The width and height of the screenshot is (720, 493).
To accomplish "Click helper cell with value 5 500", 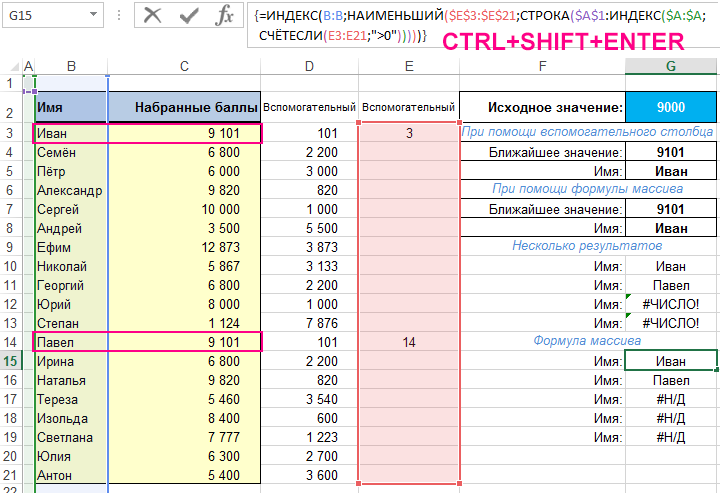I will tap(309, 228).
